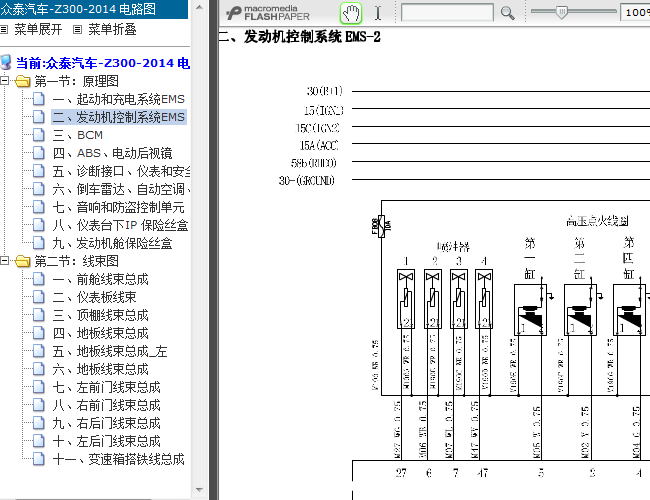
Task: Click the page icon beside 九、发动机舱保险丝盒
Action: coord(39,243)
